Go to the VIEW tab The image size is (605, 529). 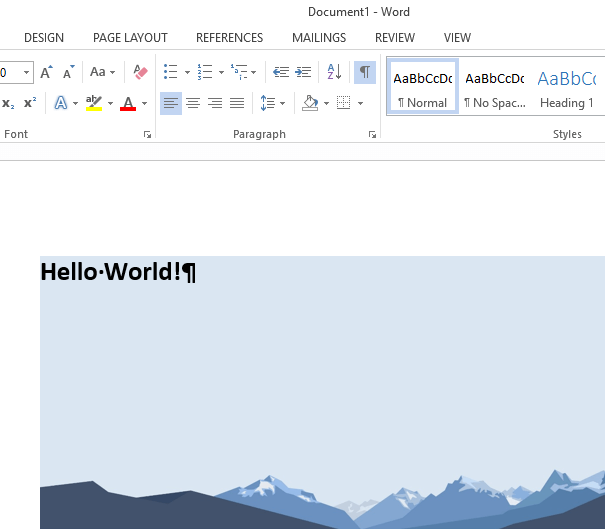[x=457, y=38]
